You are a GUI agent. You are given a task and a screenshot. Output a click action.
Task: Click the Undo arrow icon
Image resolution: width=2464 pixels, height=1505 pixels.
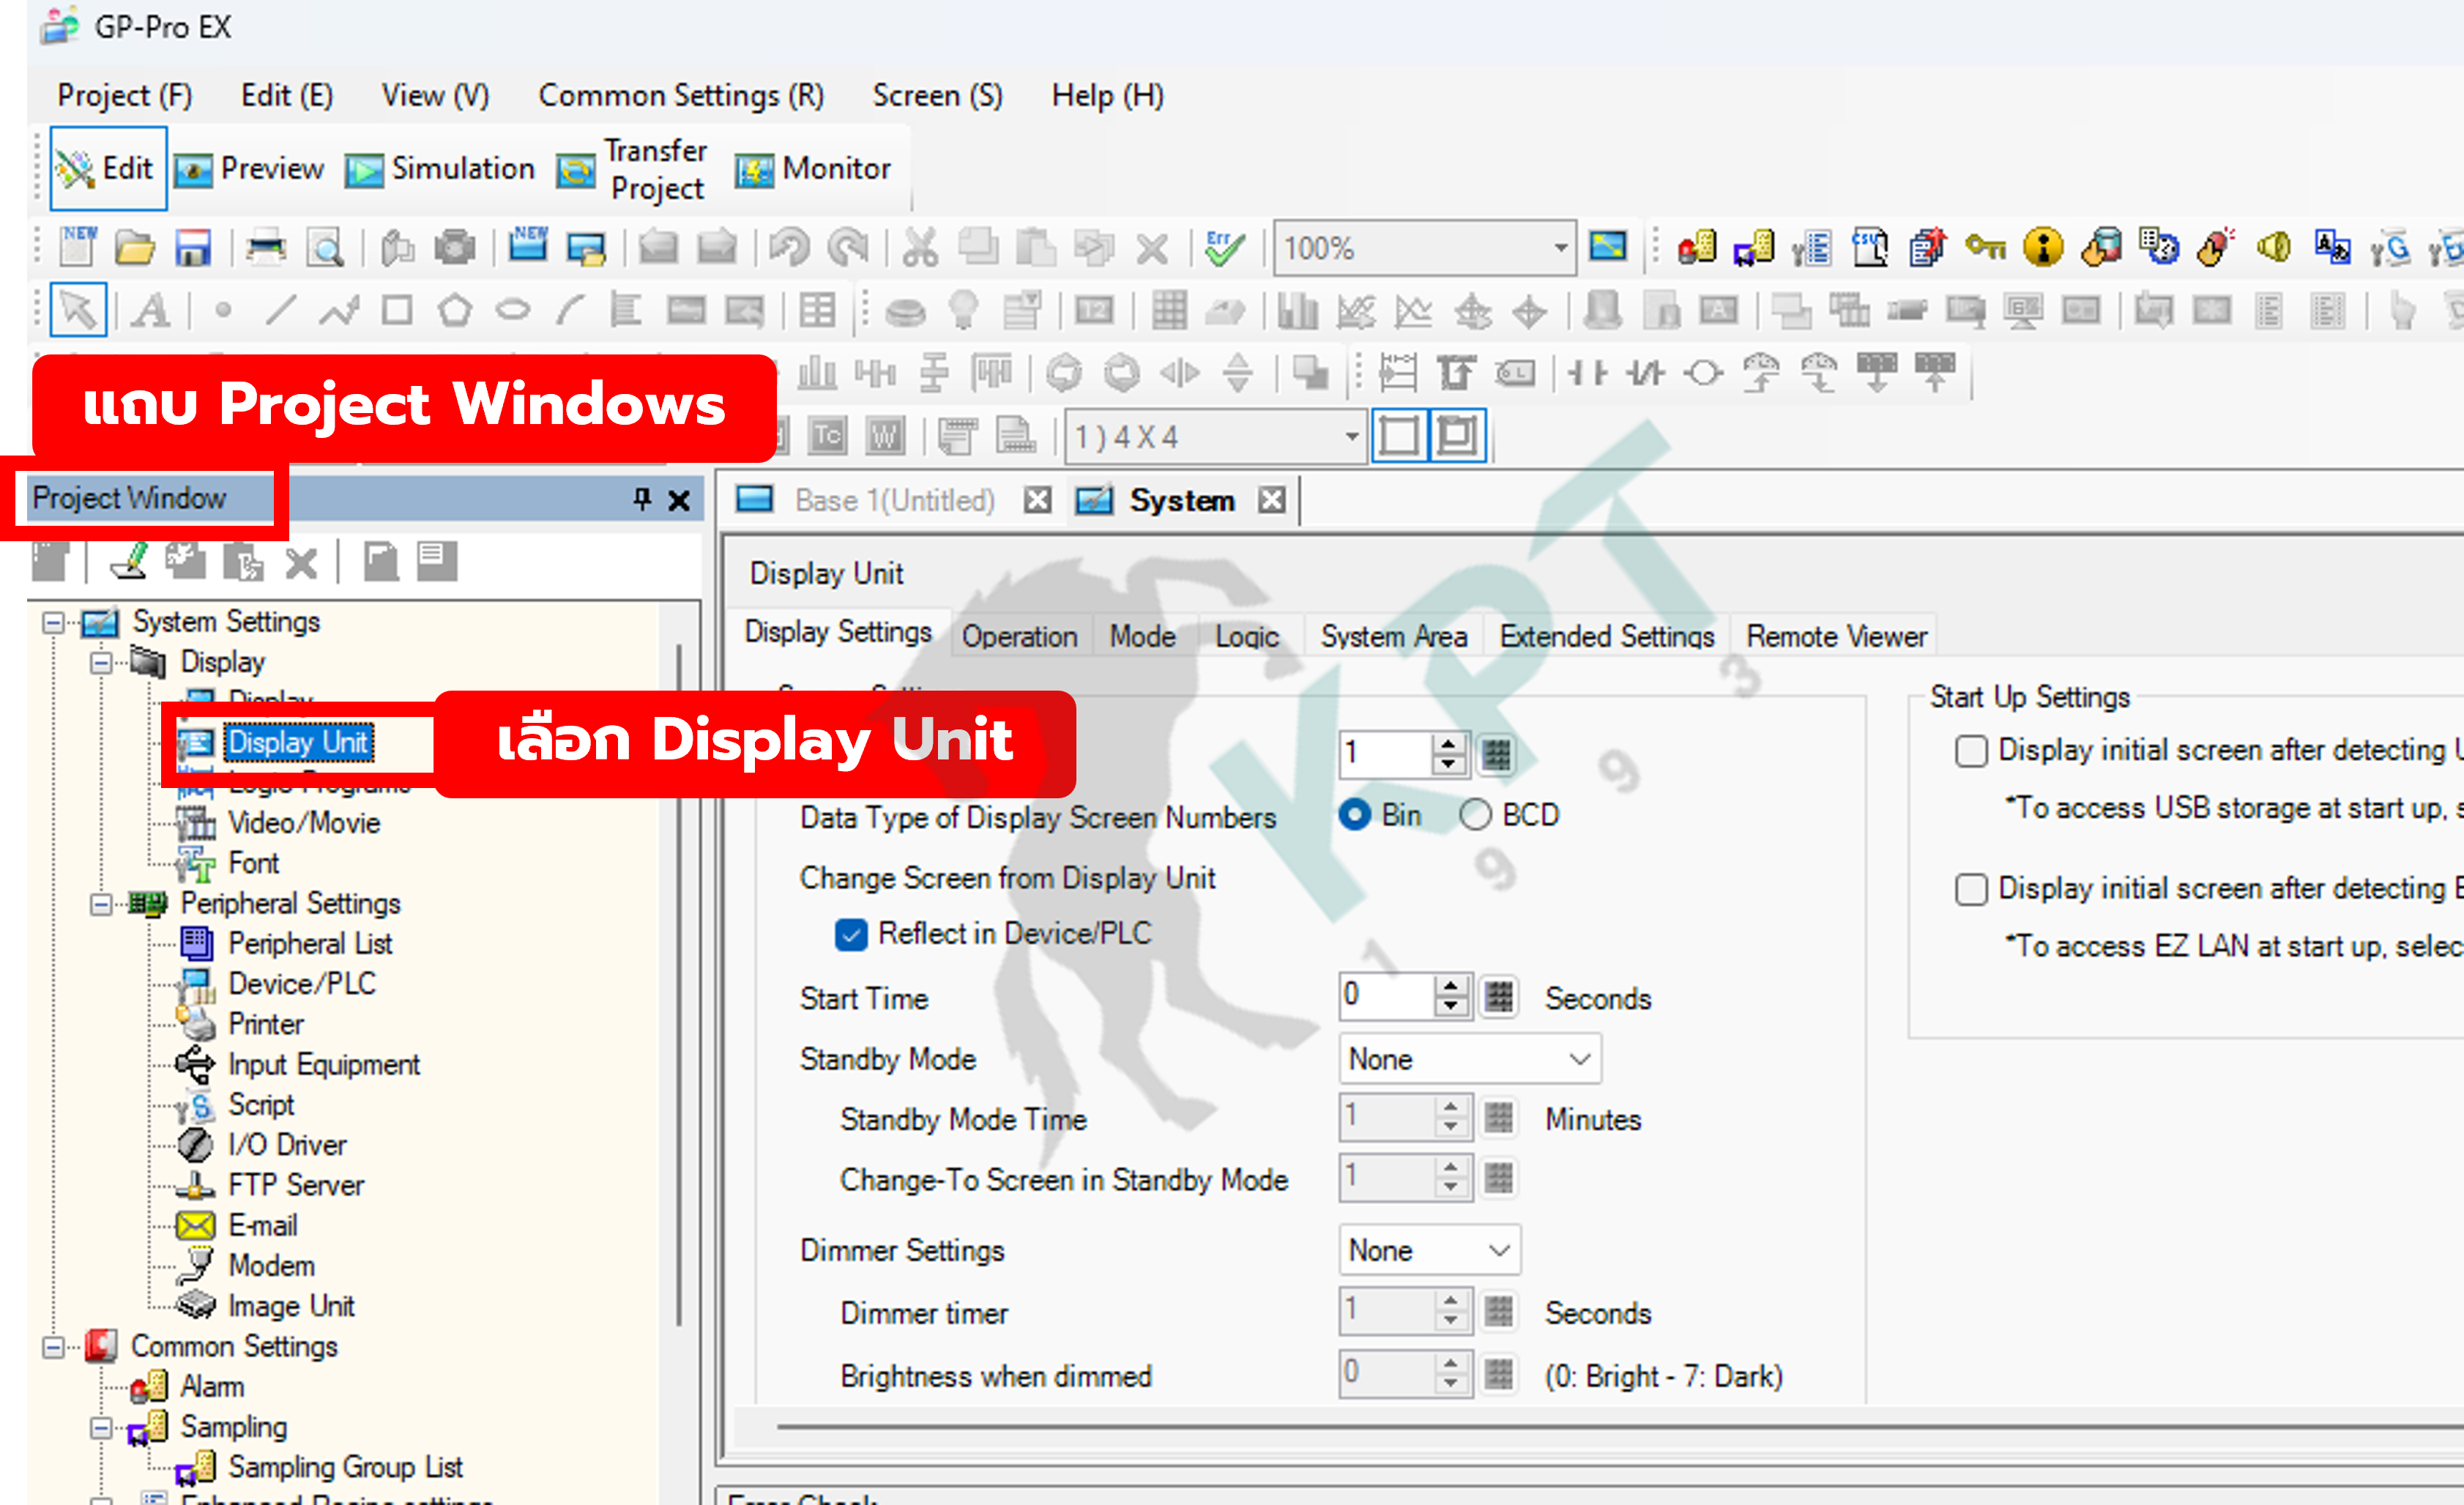tap(789, 247)
